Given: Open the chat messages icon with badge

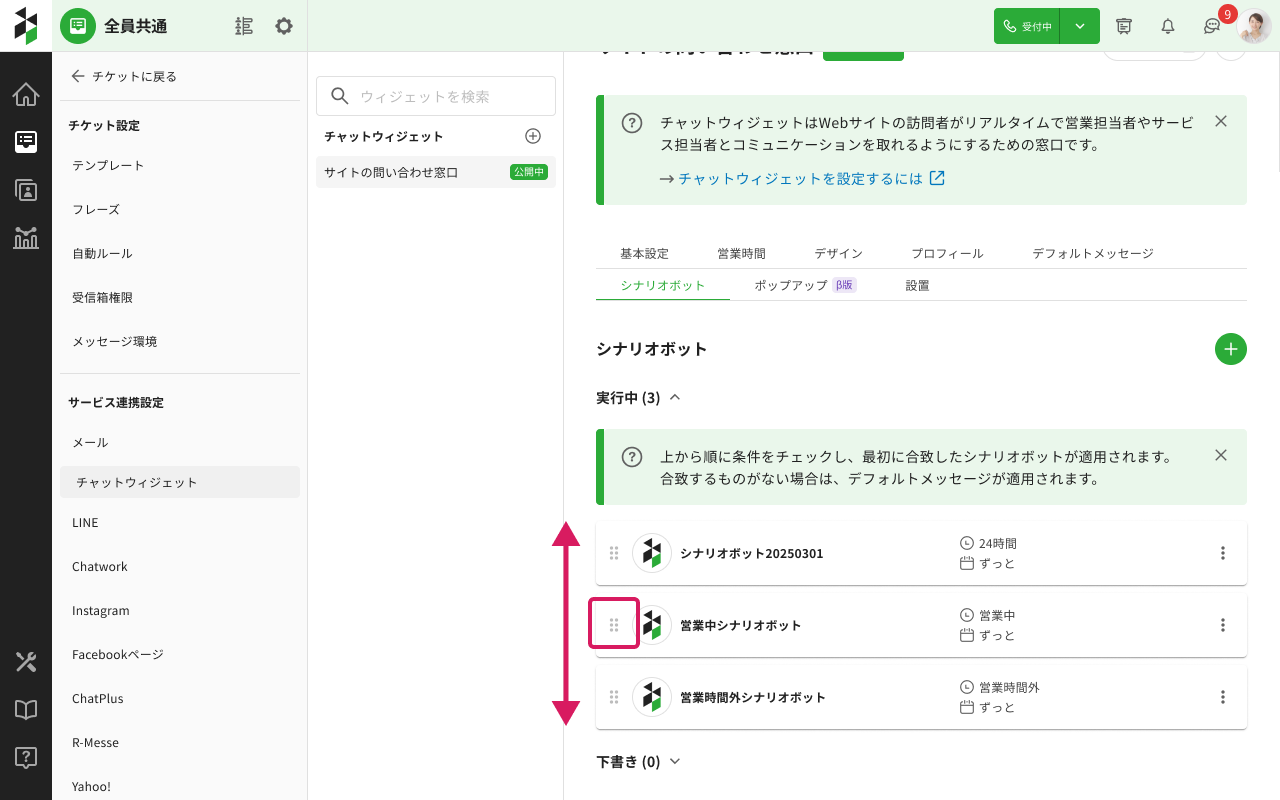Looking at the screenshot, I should [1212, 26].
